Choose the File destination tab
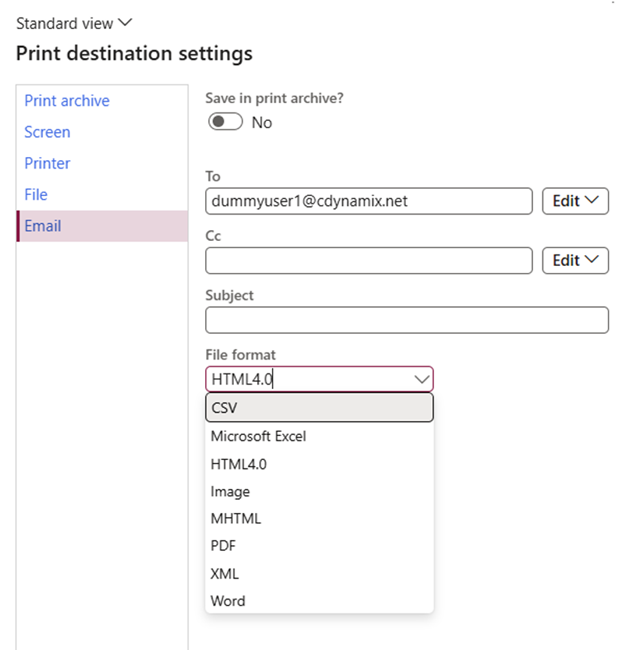Image resolution: width=624 pixels, height=650 pixels. point(36,194)
